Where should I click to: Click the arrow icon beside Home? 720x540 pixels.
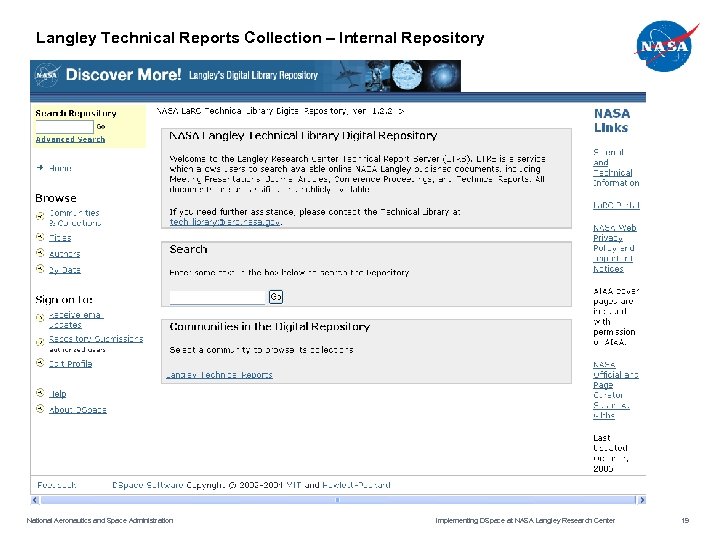40,168
